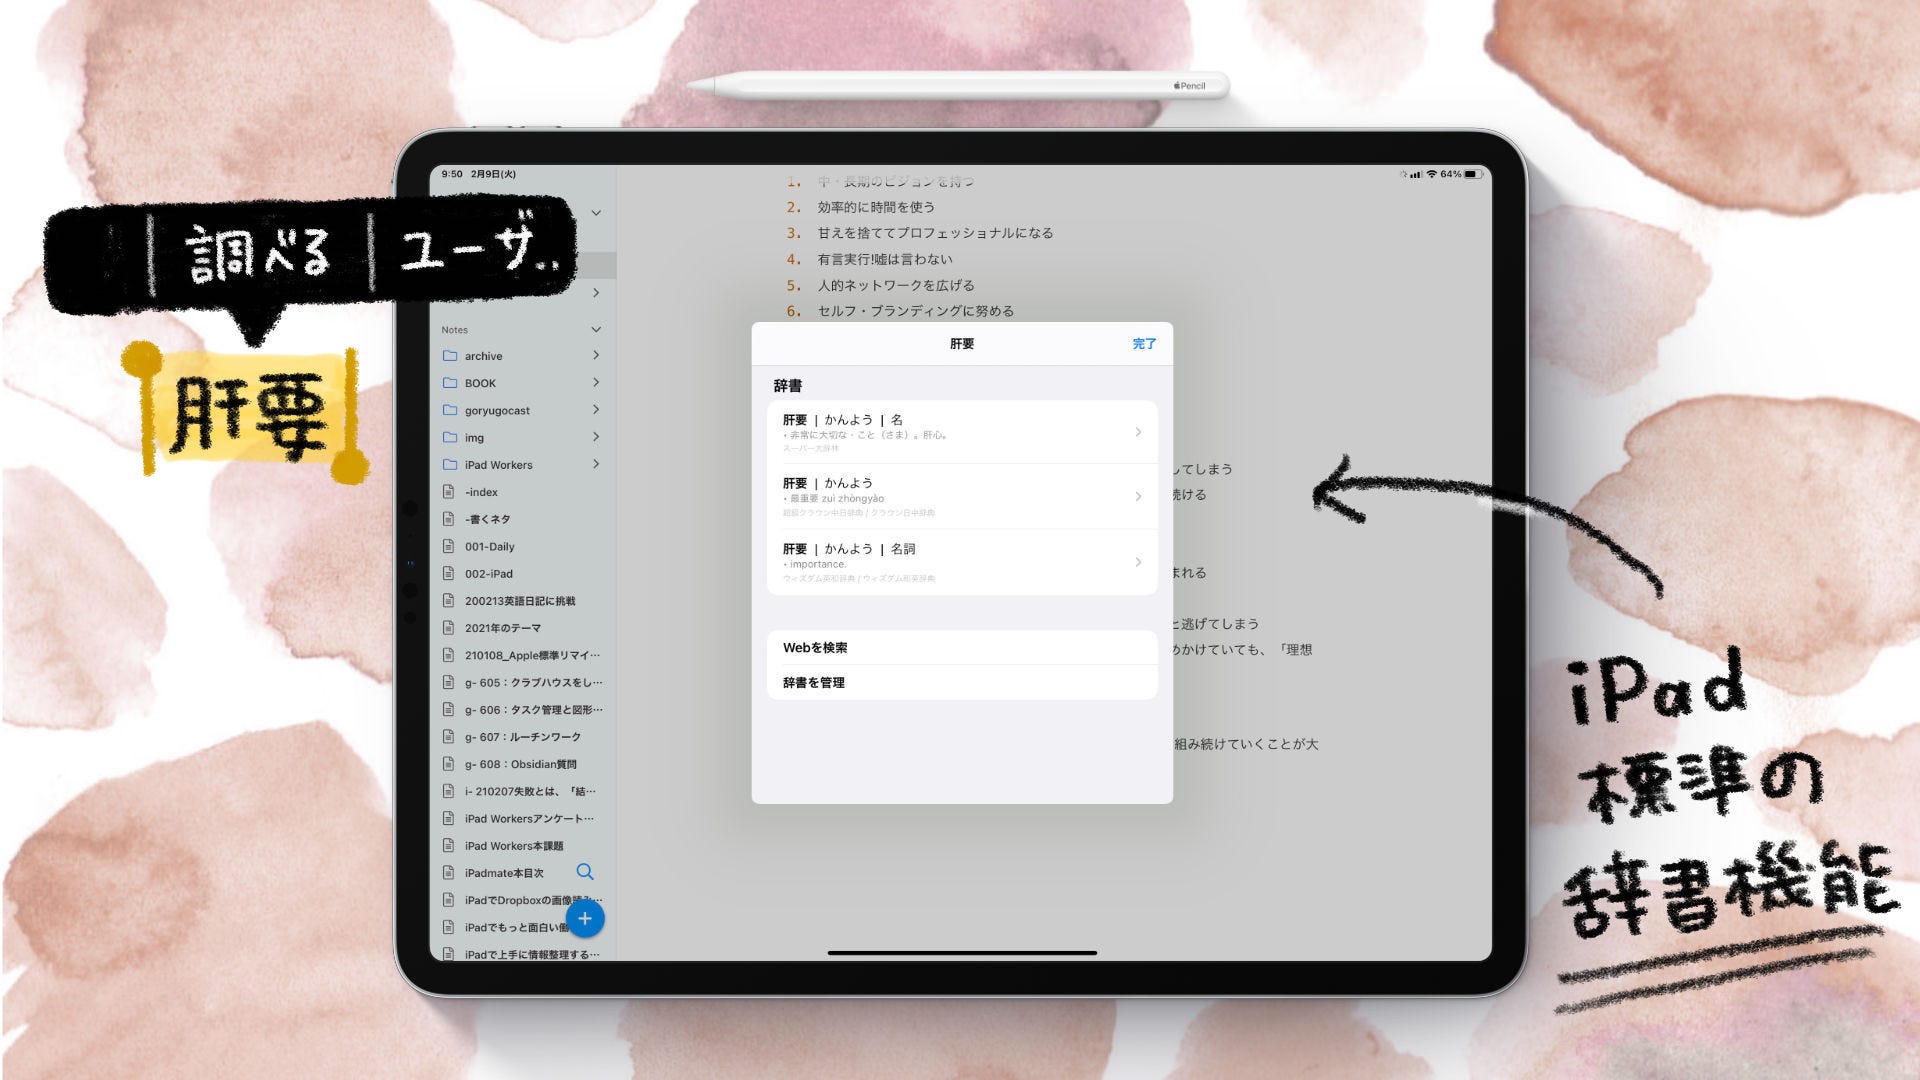This screenshot has height=1080, width=1920.
Task: Tap the blue plus new-note button
Action: 585,918
